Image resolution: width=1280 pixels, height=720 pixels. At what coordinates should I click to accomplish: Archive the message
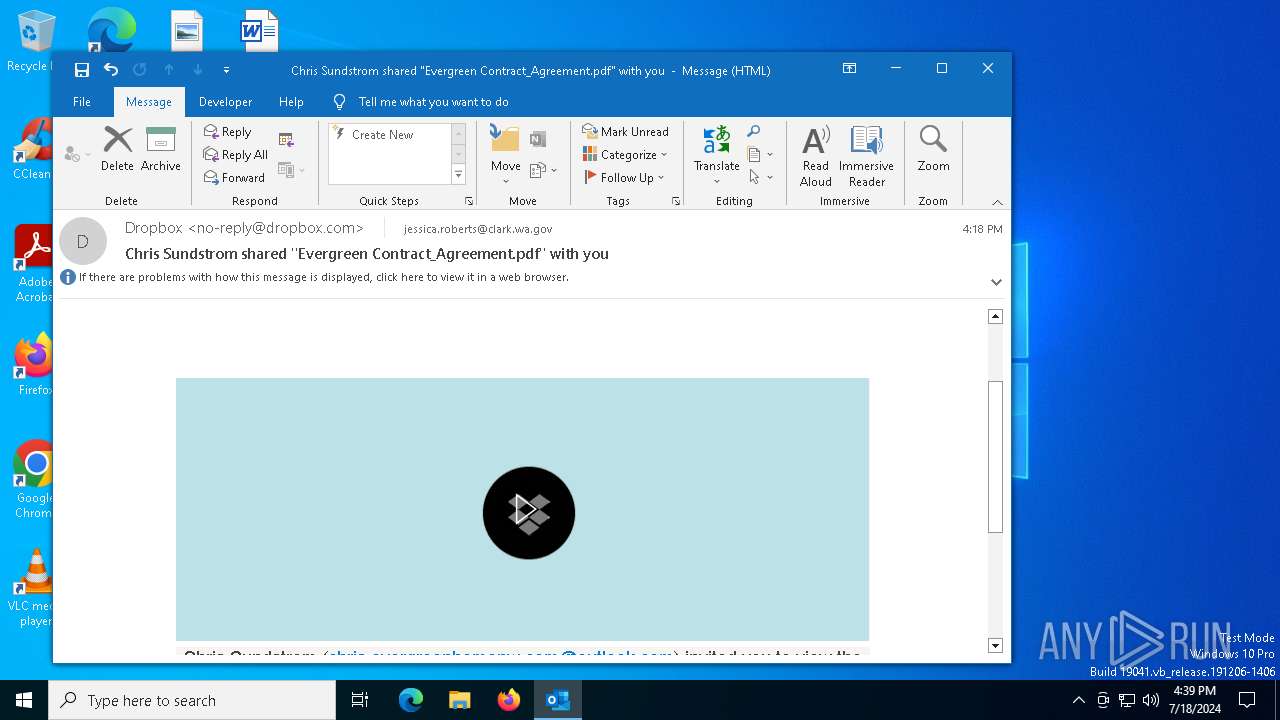click(160, 149)
